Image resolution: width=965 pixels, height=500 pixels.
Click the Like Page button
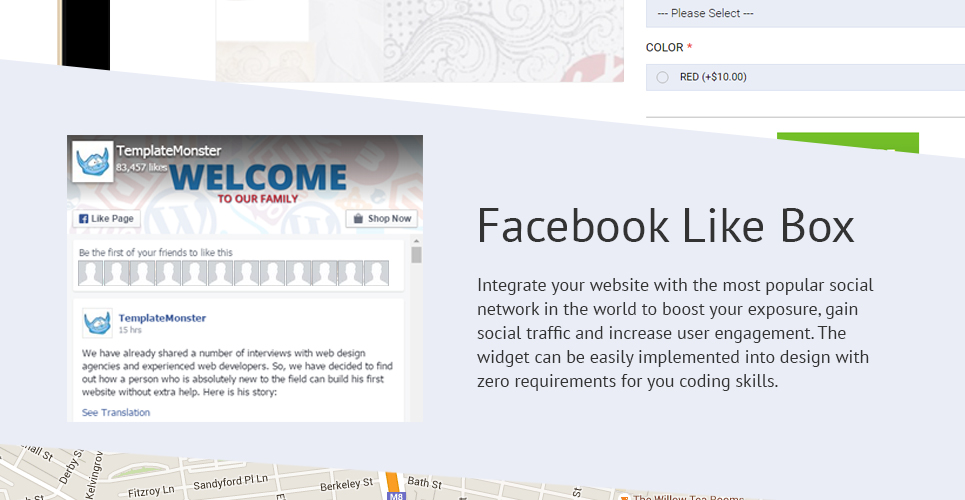point(106,219)
